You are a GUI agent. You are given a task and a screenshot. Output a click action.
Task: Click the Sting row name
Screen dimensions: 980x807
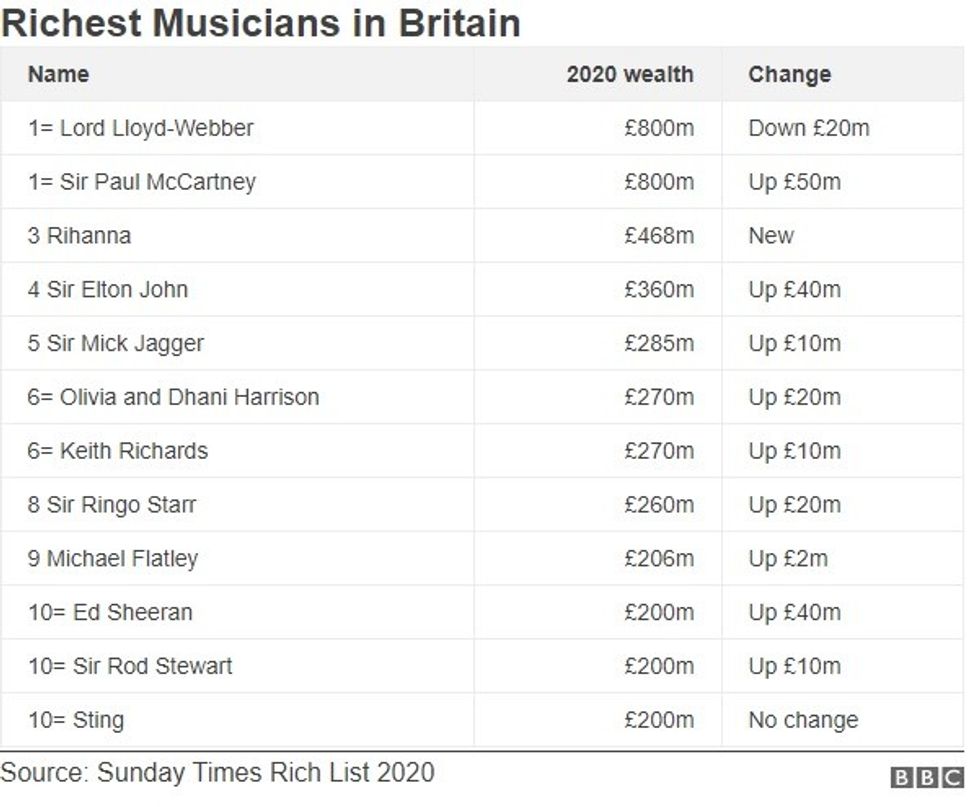(76, 720)
